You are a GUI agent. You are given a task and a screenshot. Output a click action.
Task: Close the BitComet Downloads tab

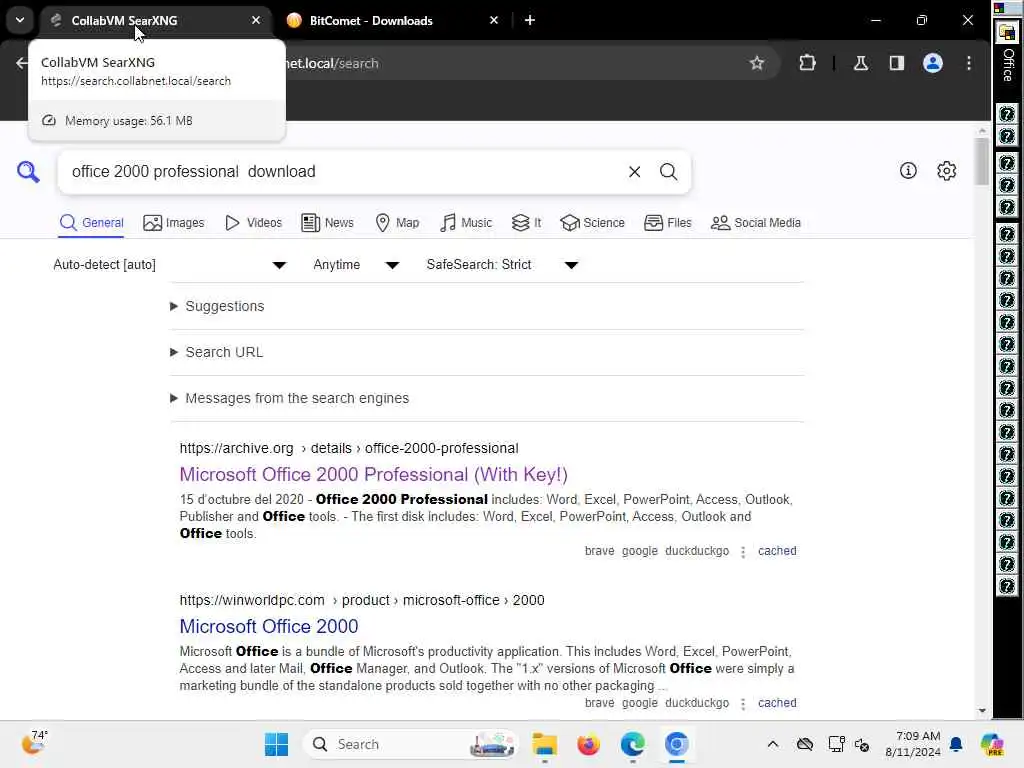pyautogui.click(x=494, y=20)
